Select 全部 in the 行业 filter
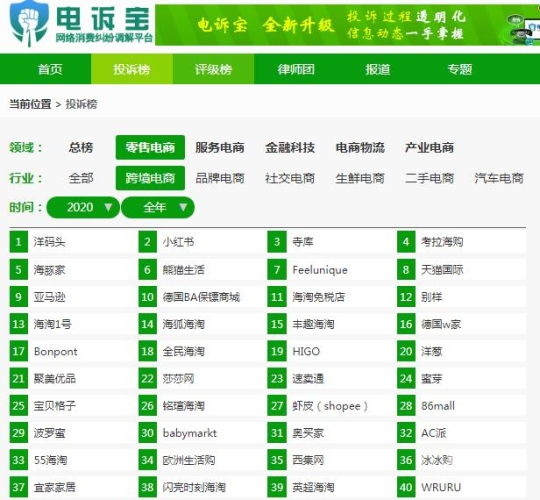540x500 pixels. 81,178
